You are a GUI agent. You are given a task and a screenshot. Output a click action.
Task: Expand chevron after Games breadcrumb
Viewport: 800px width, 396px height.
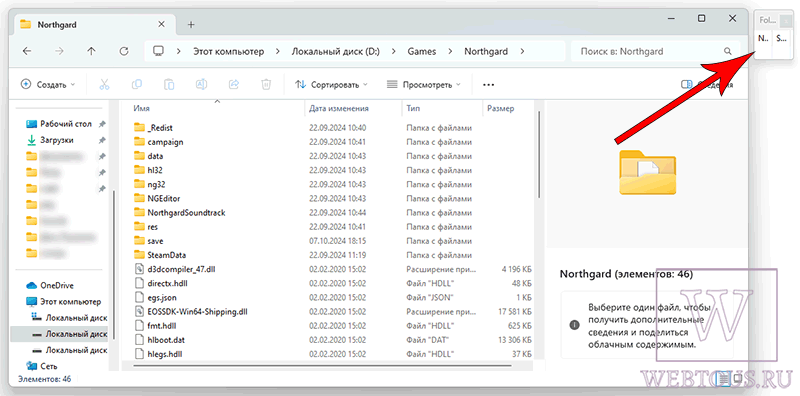tap(450, 51)
